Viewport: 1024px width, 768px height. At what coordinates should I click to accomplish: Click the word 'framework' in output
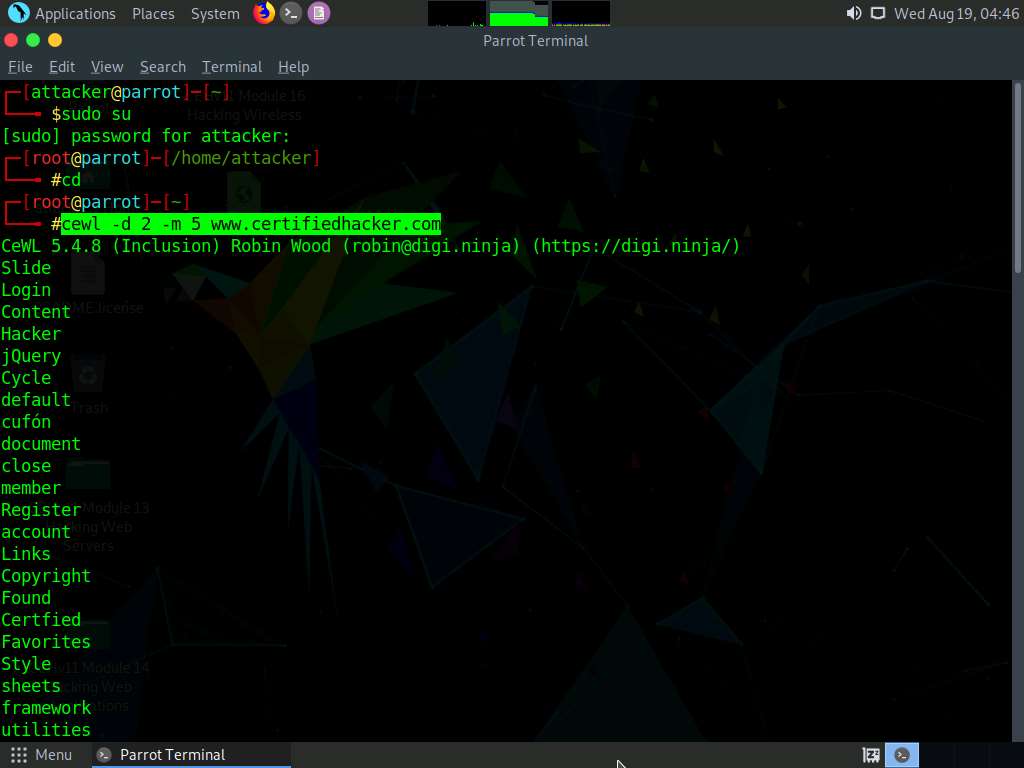[x=46, y=708]
